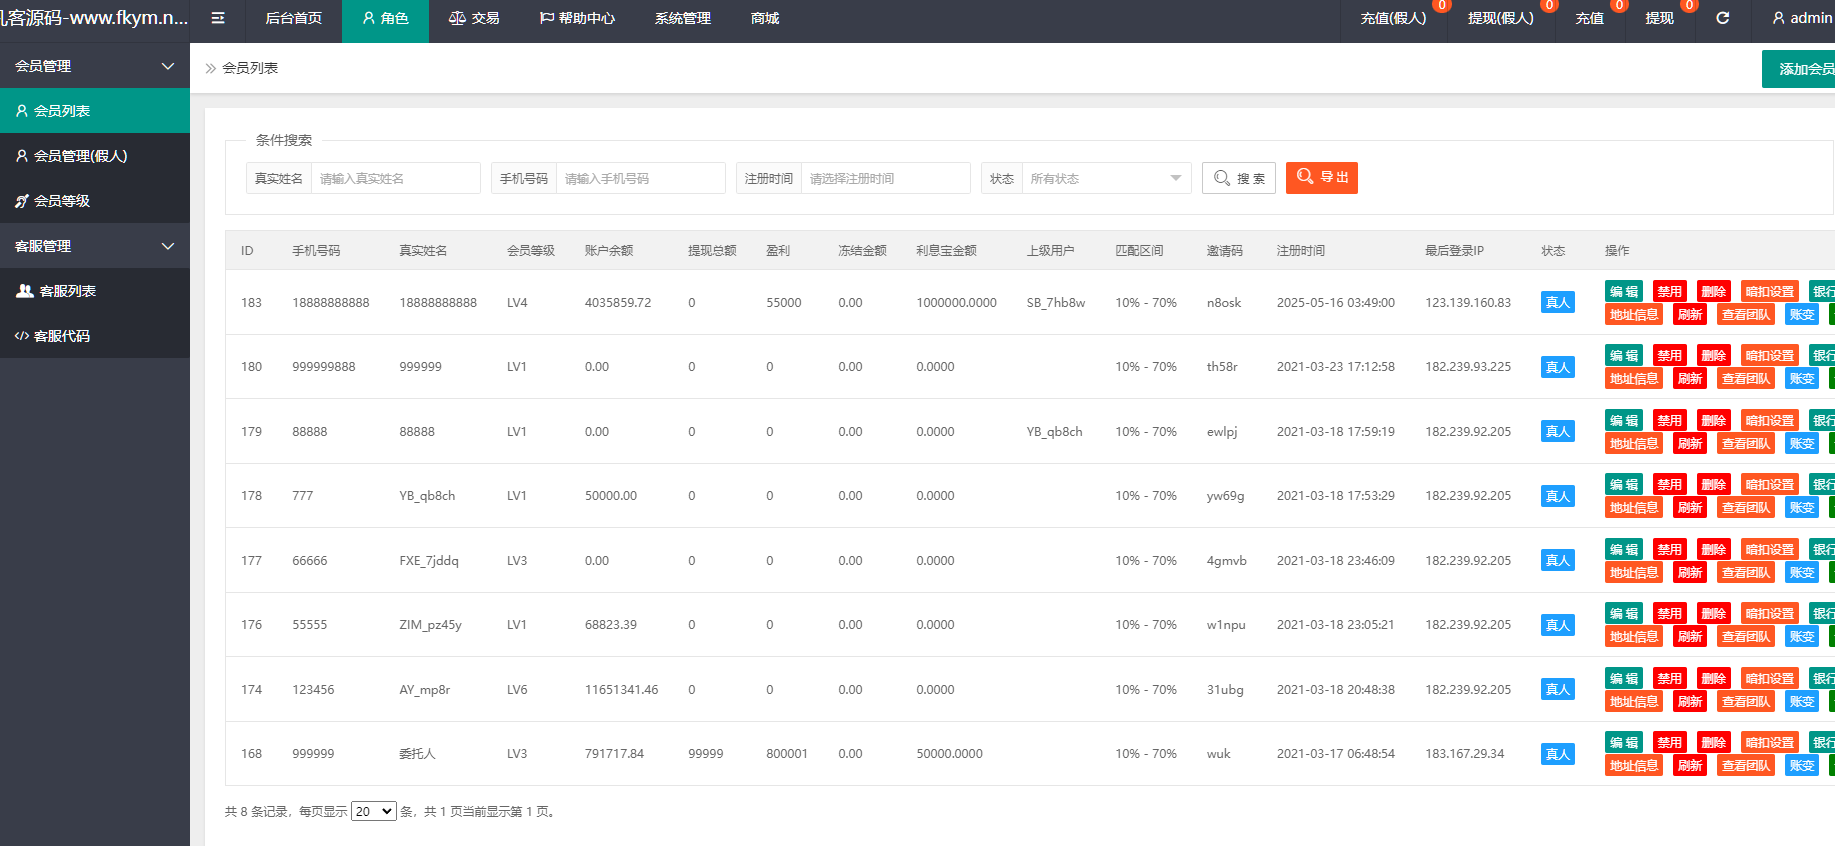
Task: Collapse the 会员管理 sidebar section
Action: (167, 66)
